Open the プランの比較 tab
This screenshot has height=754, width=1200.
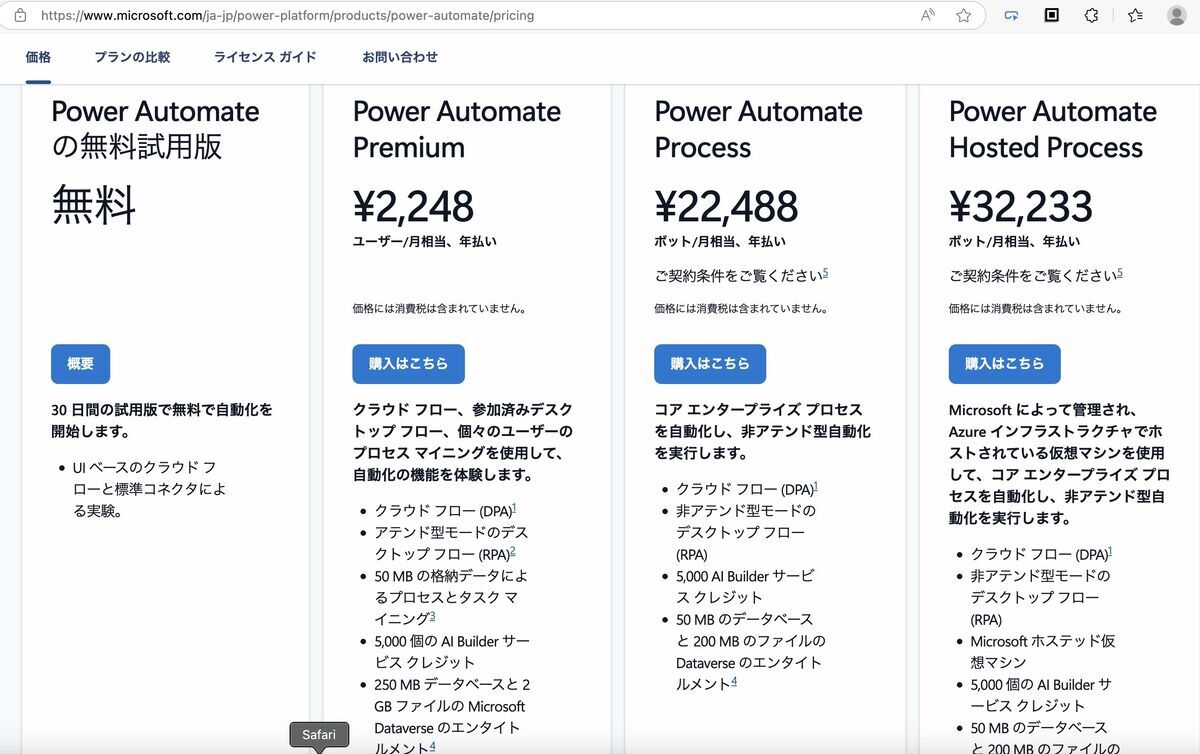tap(131, 57)
